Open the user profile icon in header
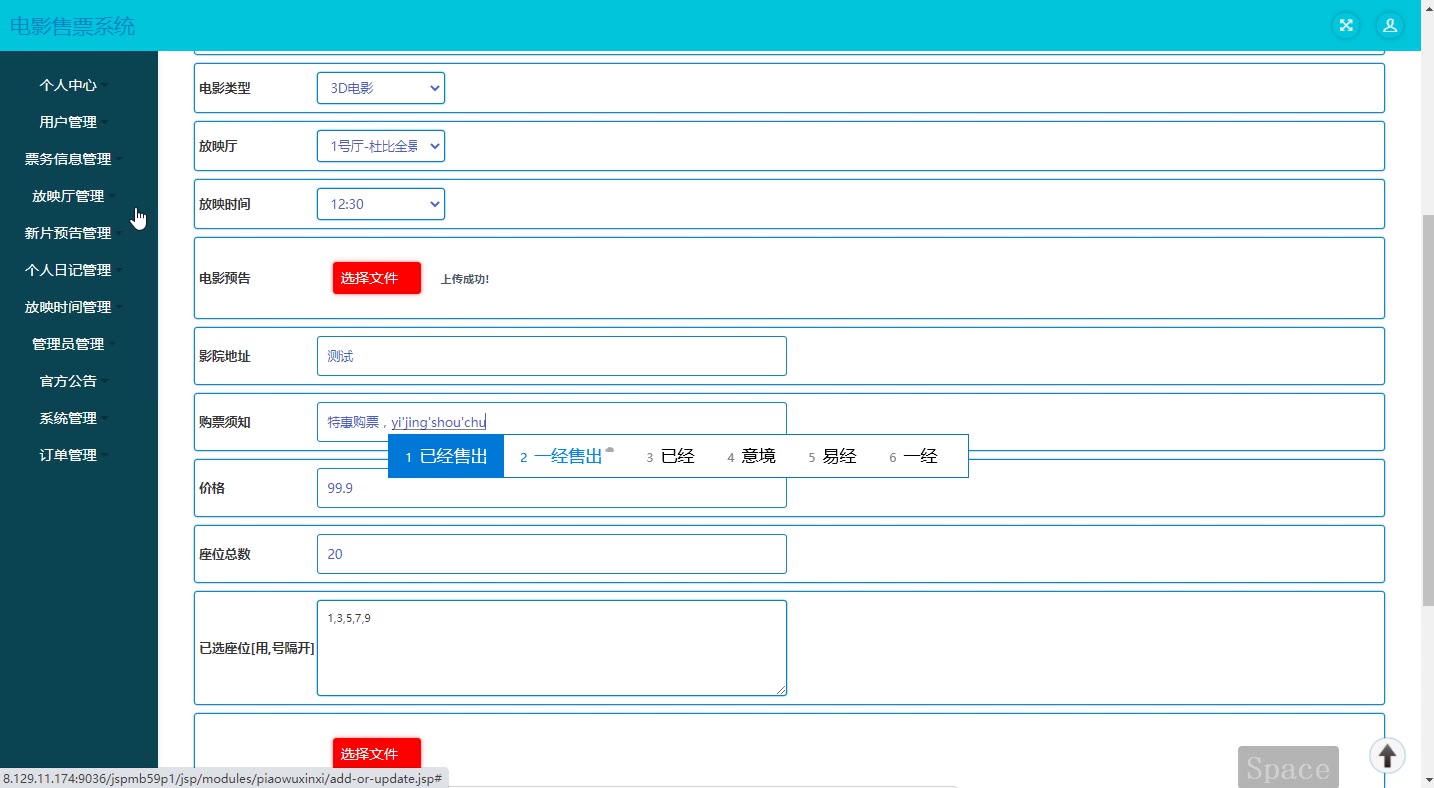1434x788 pixels. [1390, 26]
